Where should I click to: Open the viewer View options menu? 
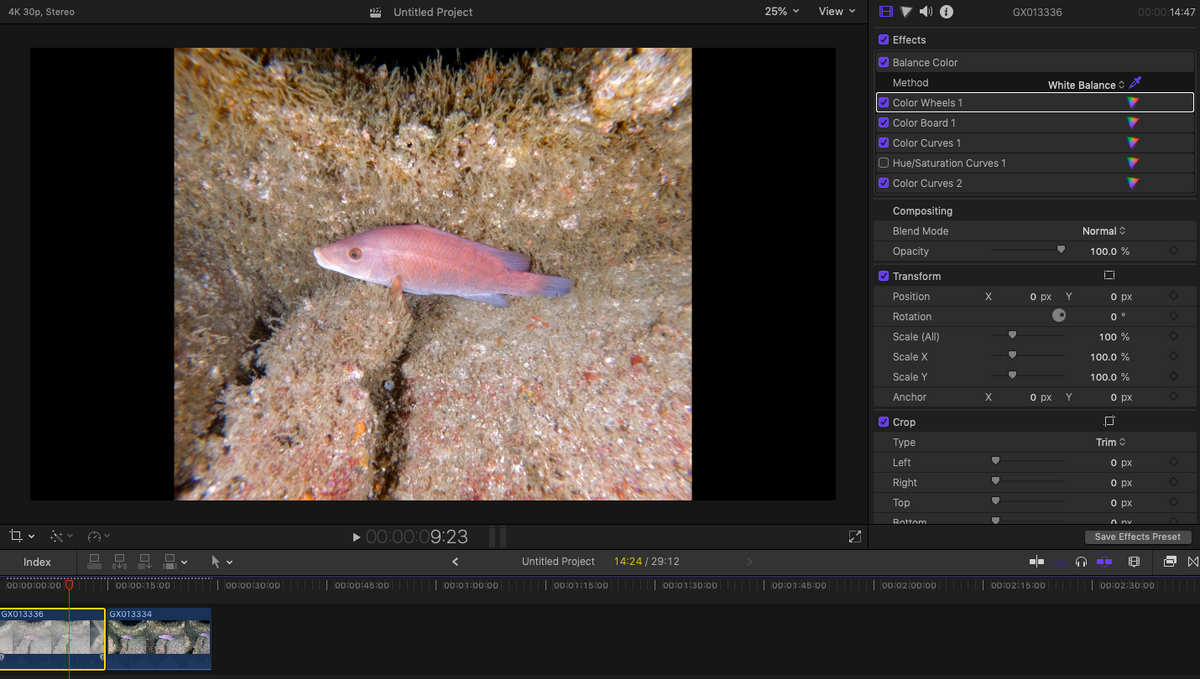click(837, 11)
